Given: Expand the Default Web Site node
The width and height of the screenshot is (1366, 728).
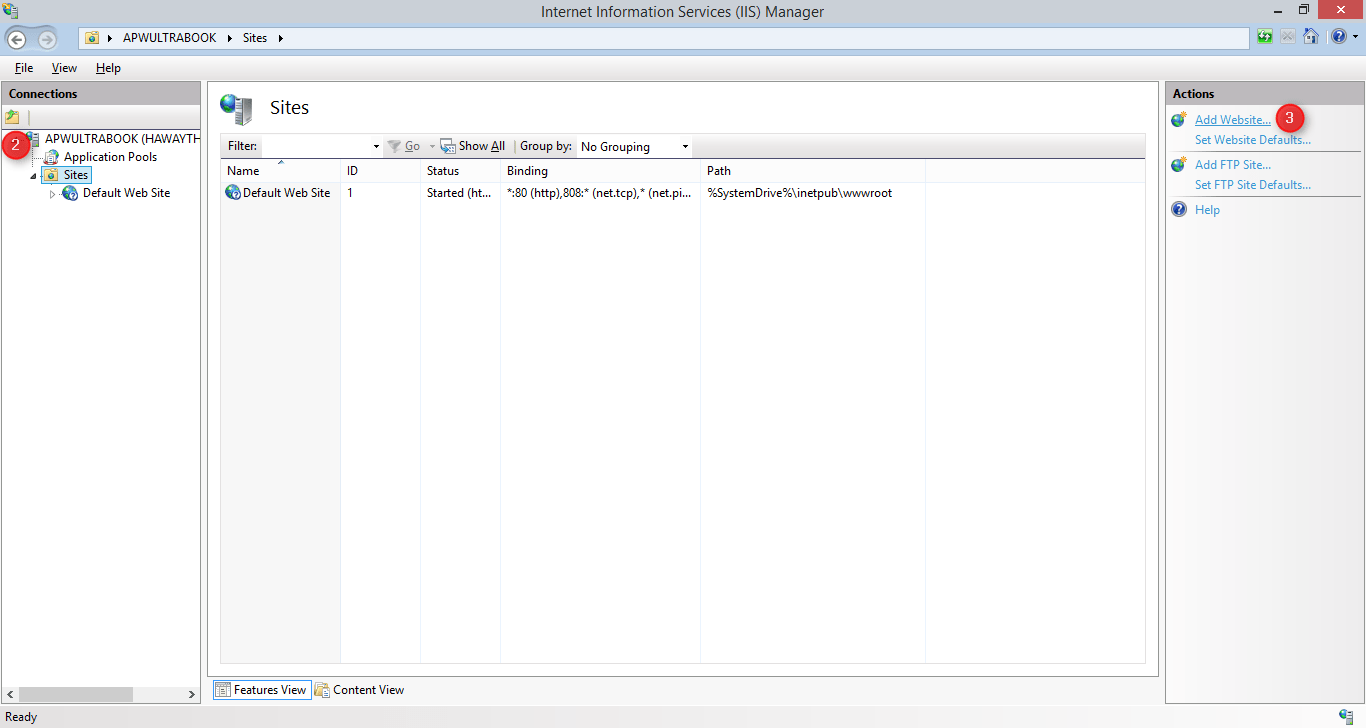Looking at the screenshot, I should (51, 192).
